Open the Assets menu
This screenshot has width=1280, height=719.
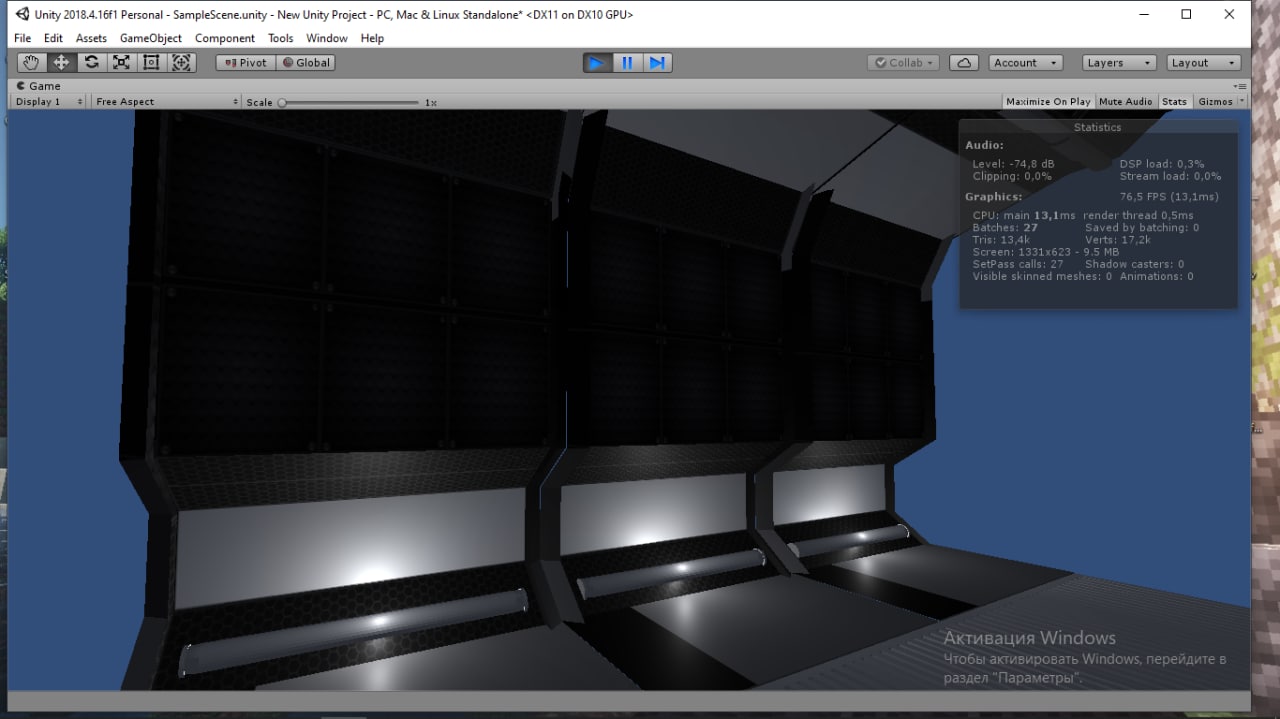point(91,38)
